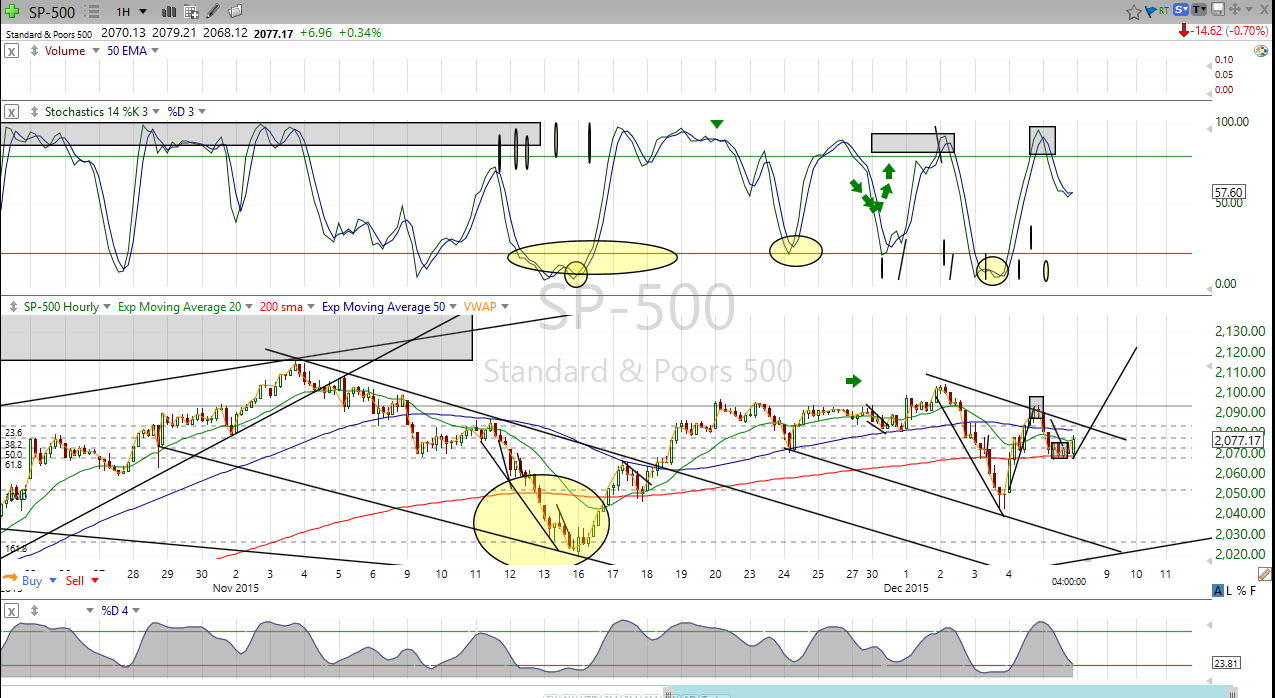Open the symbol list icon beside SP-500
Viewport: 1275px width, 698px height.
pos(91,12)
